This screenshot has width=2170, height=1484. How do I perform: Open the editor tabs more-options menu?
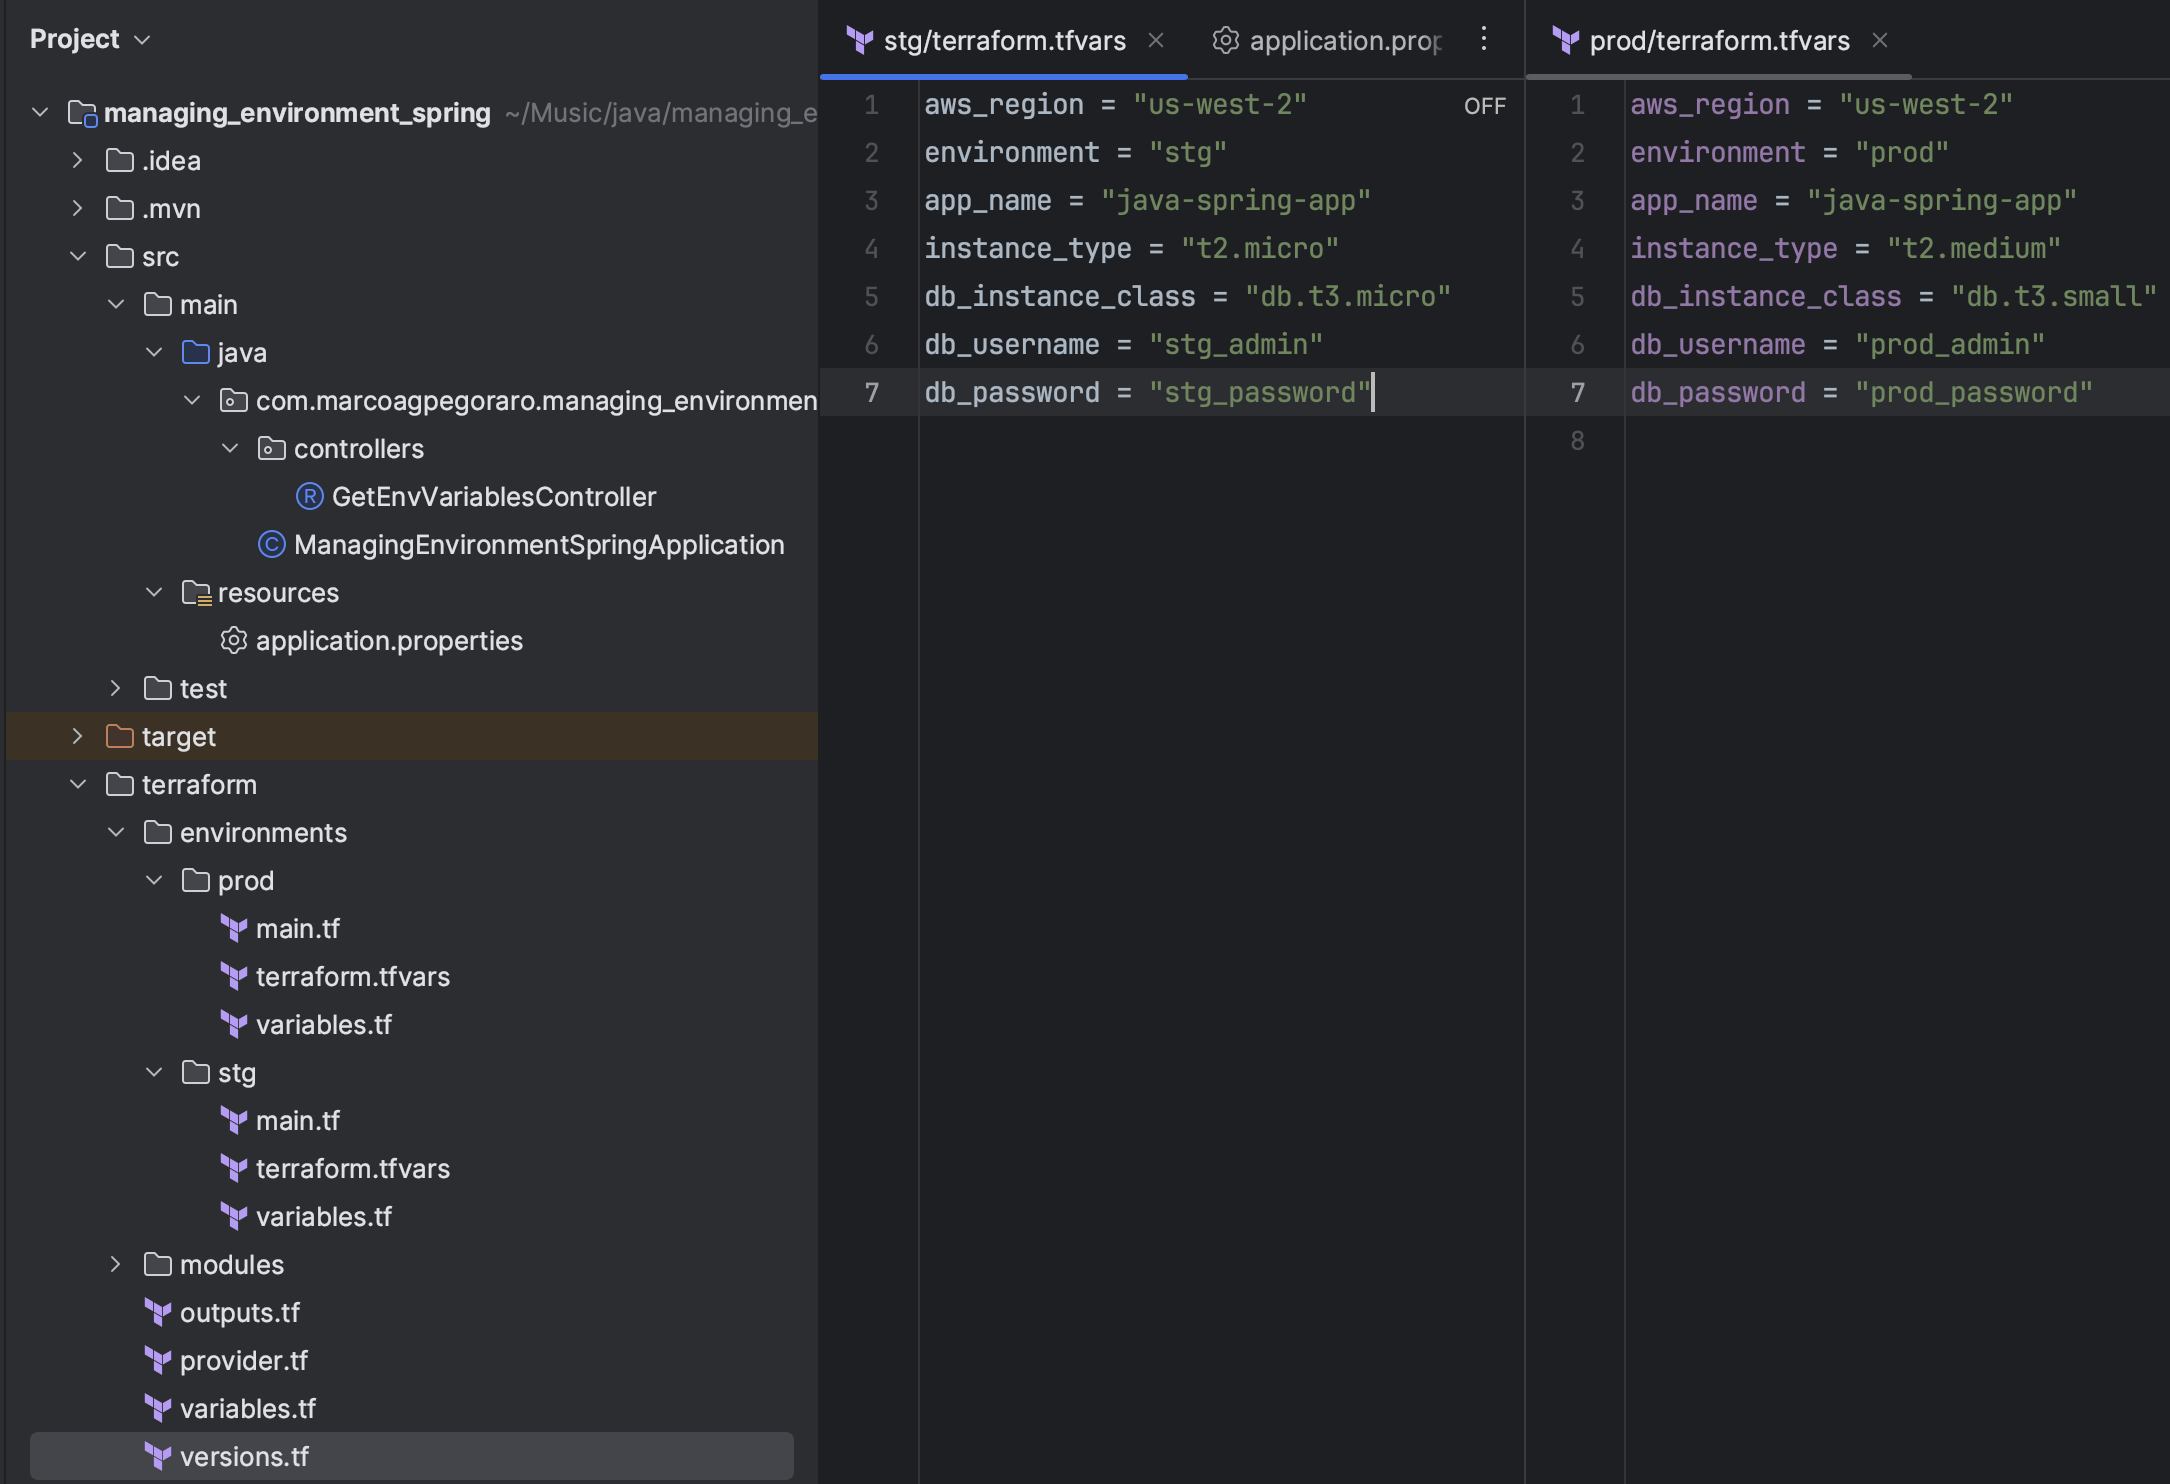[x=1484, y=39]
